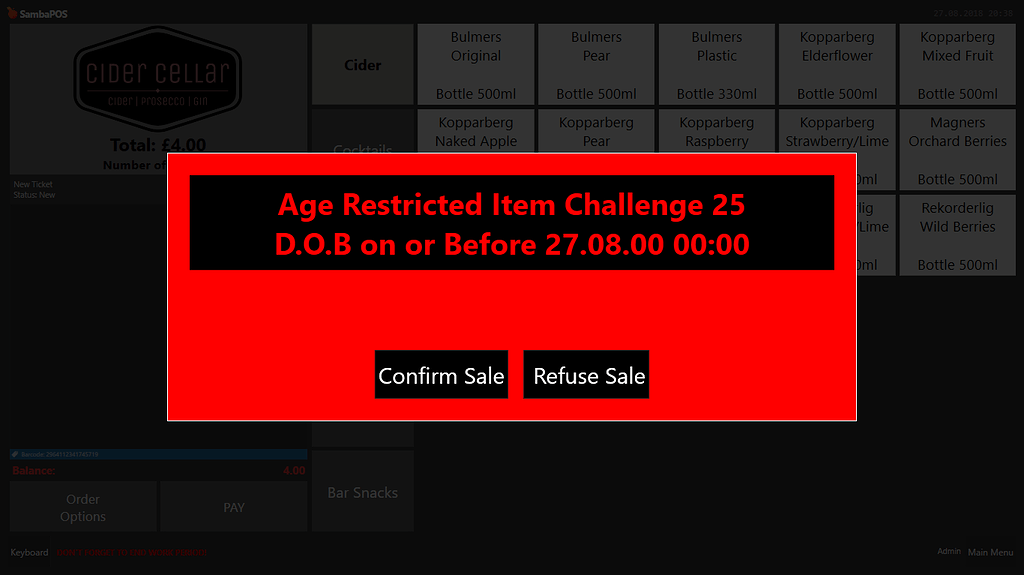1024x575 pixels.
Task: Click the SambaPOS logo icon
Action: tap(13, 14)
